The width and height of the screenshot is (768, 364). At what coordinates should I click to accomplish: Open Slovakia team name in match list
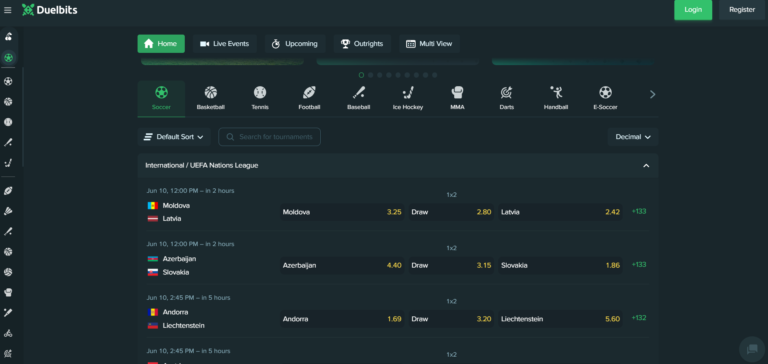click(x=176, y=272)
